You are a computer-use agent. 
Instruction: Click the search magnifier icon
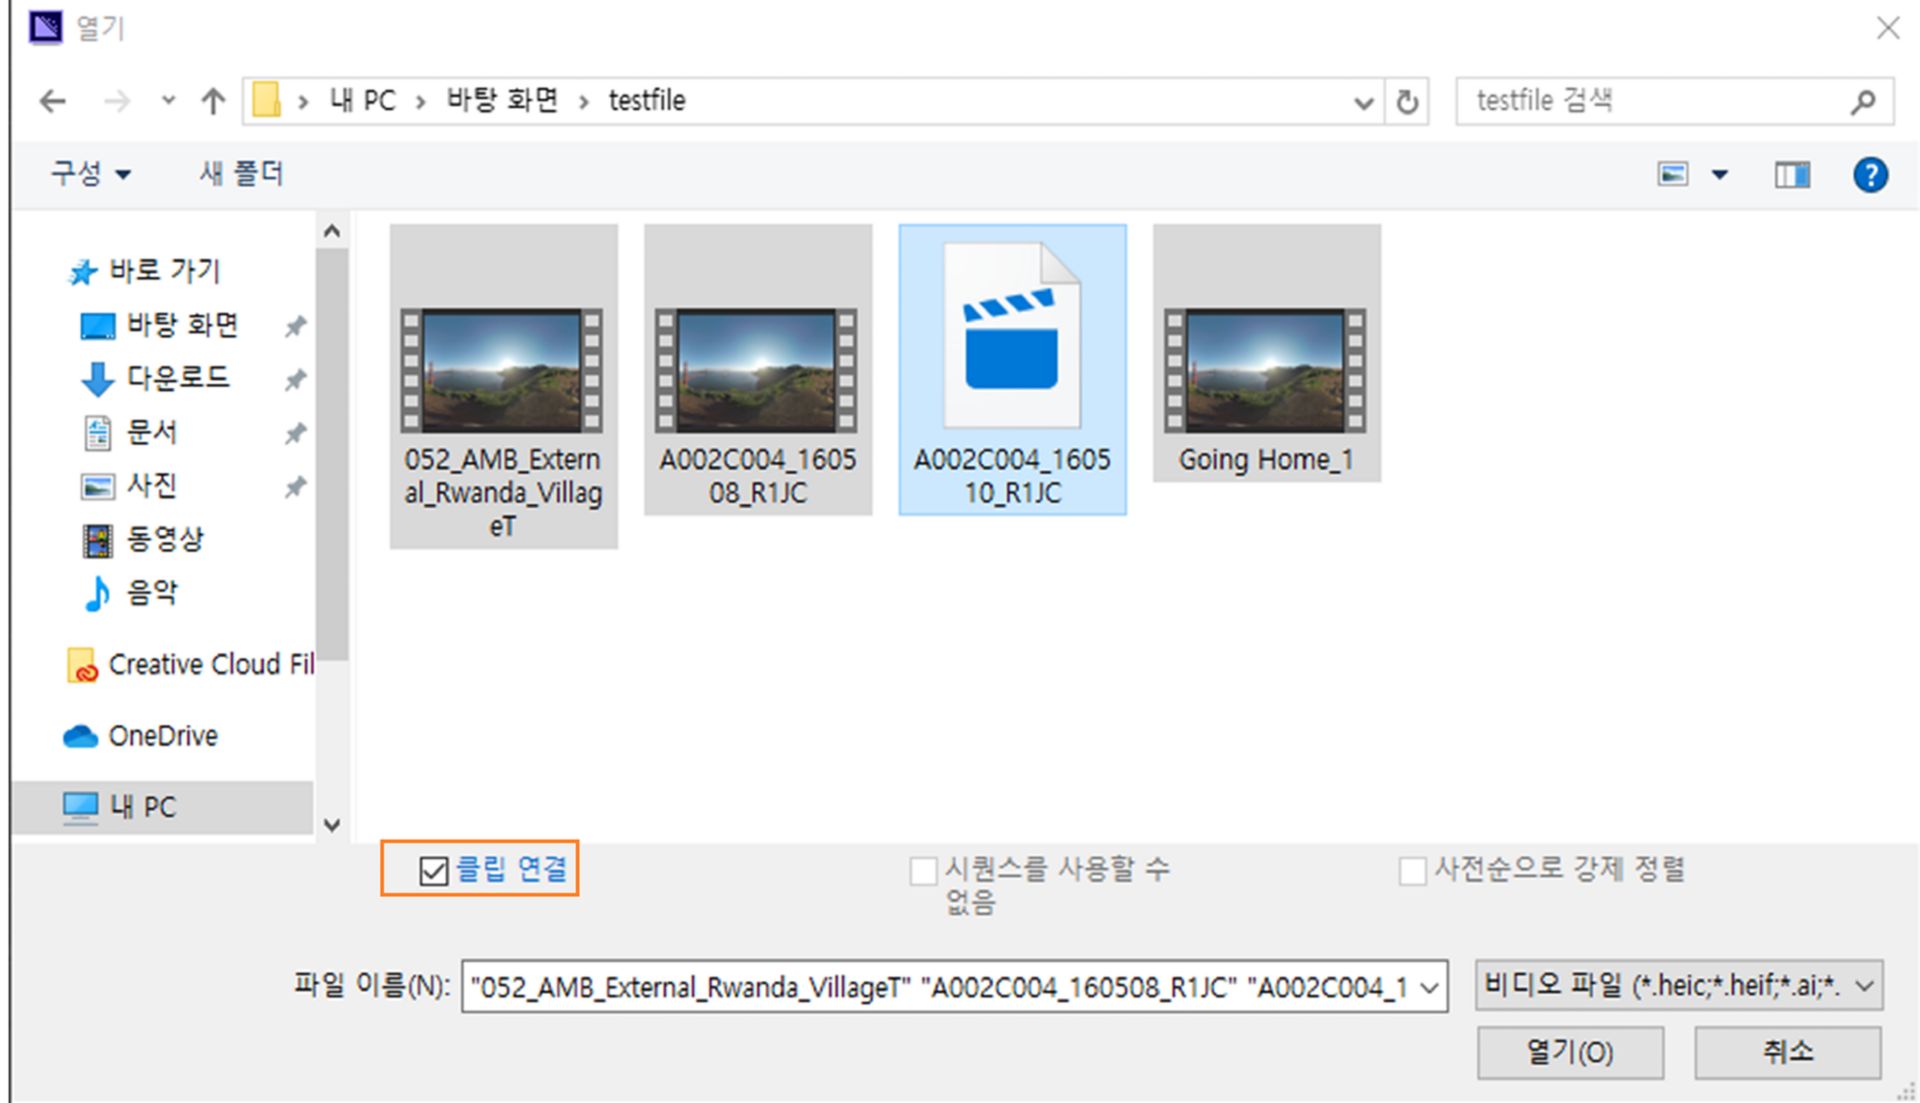[1862, 101]
